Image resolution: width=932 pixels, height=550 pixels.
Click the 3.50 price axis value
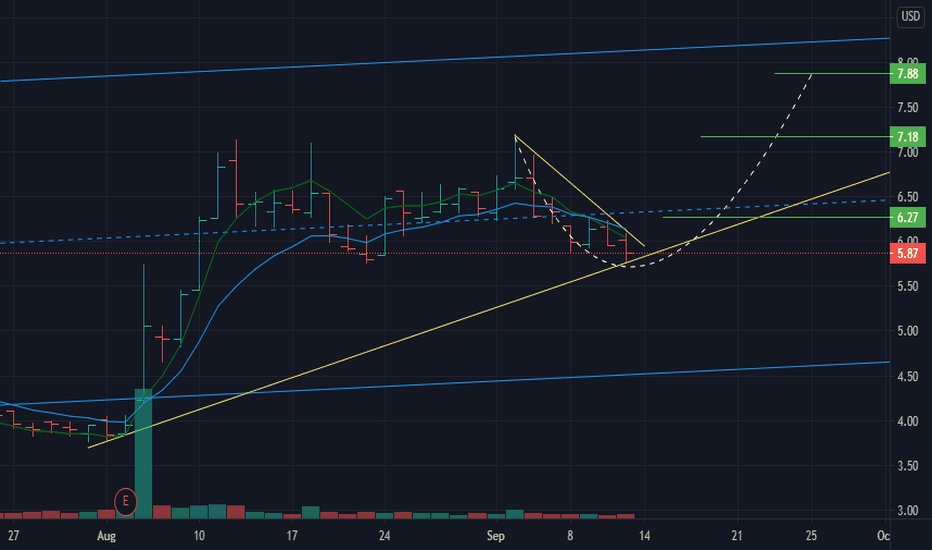coord(908,466)
